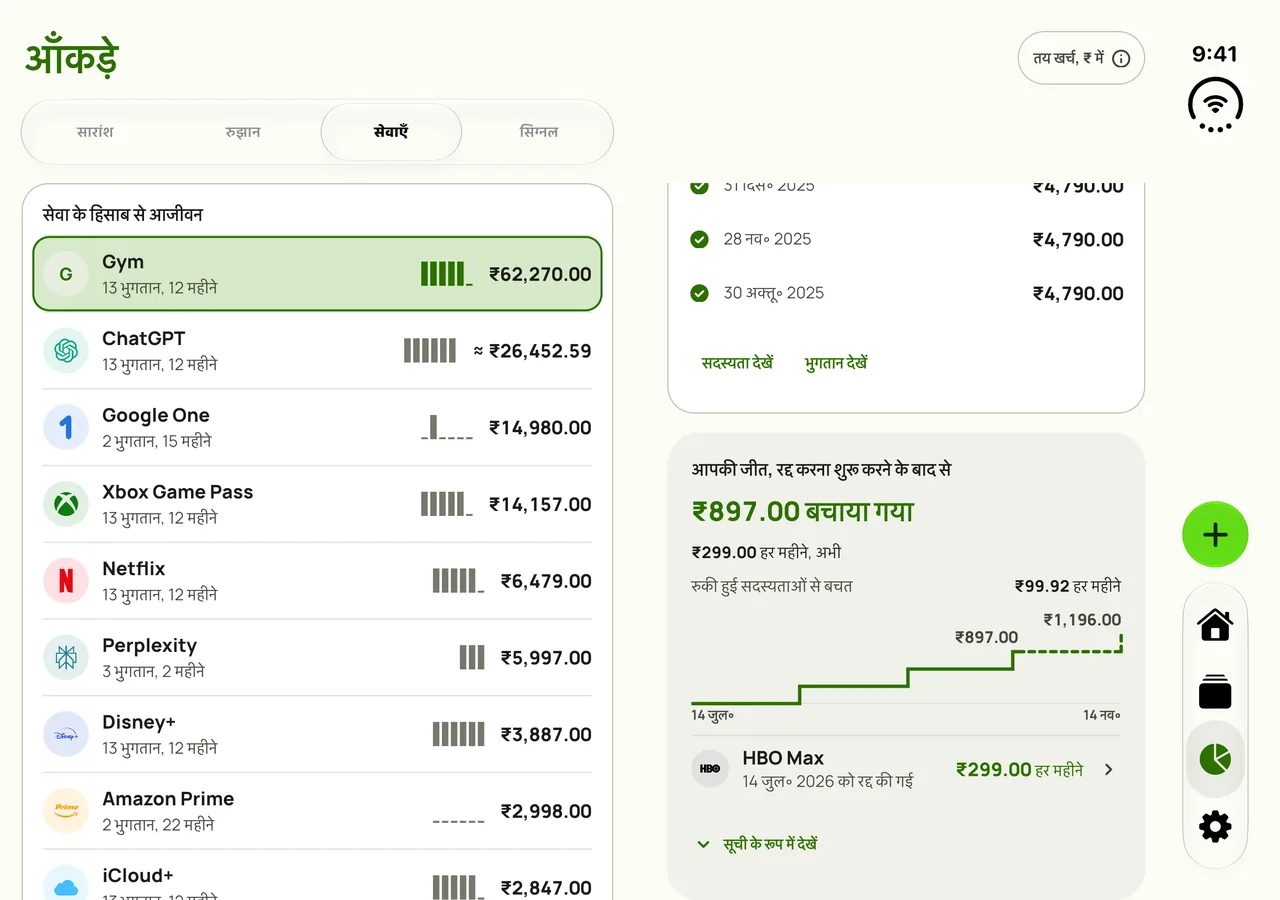Click the Perplexity 3 भुगतान, 2 महीने text
Screen dimensions: 1280x900
(153, 671)
